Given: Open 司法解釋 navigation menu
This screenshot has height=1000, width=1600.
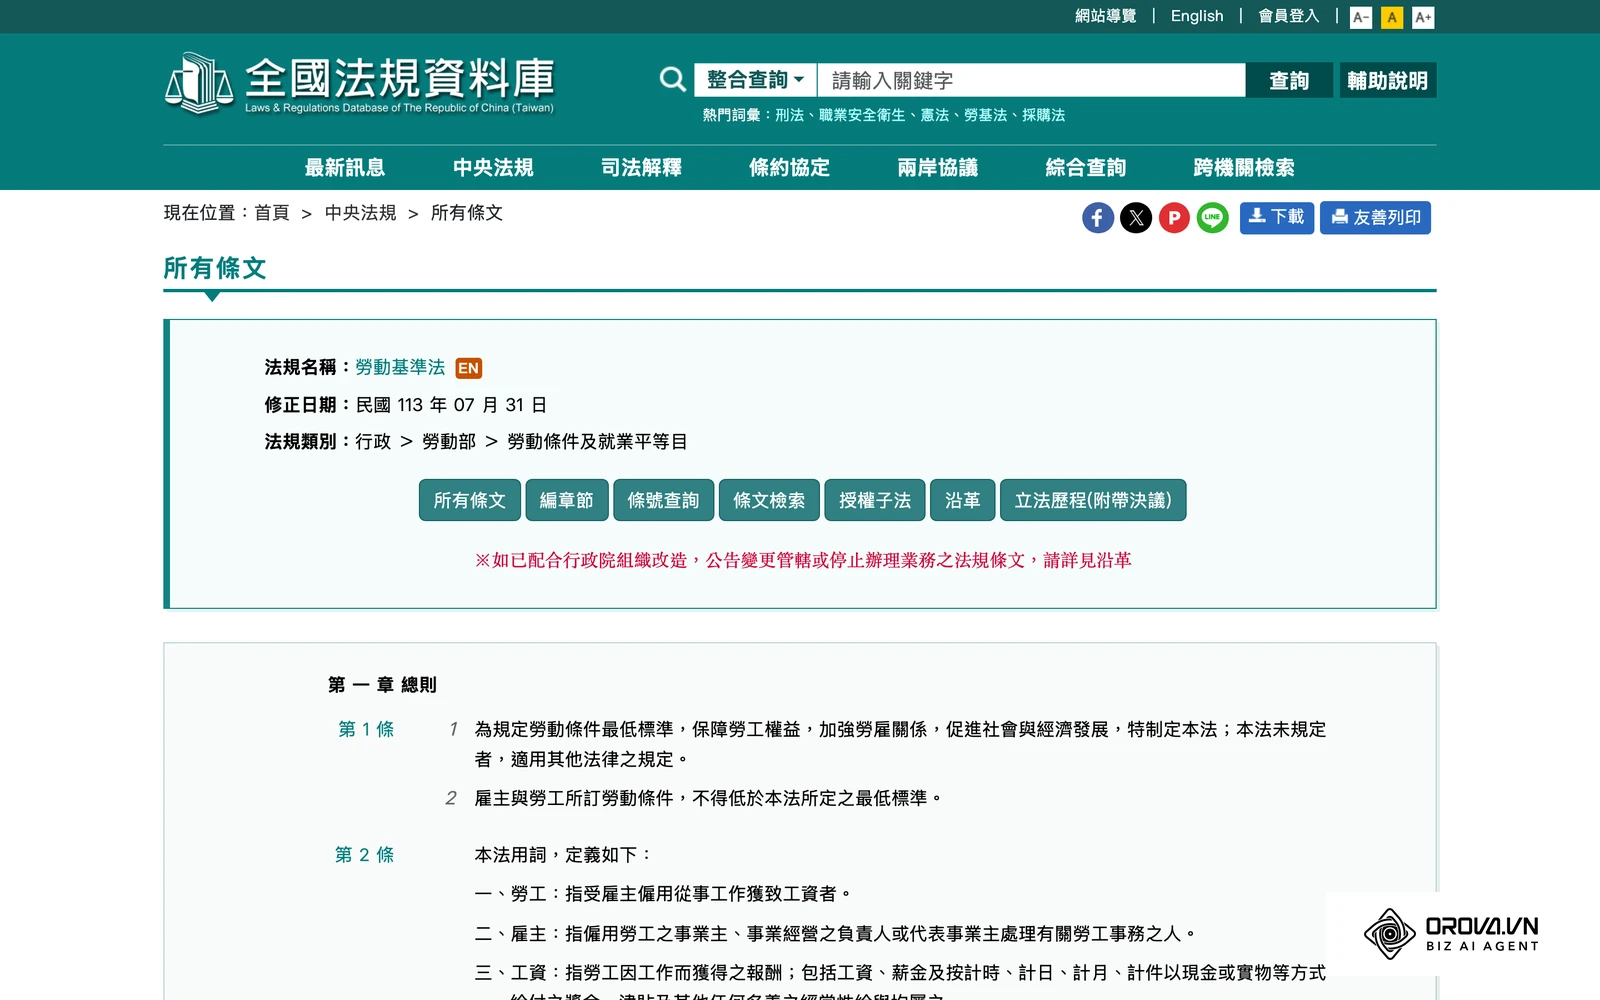Looking at the screenshot, I should pyautogui.click(x=641, y=168).
